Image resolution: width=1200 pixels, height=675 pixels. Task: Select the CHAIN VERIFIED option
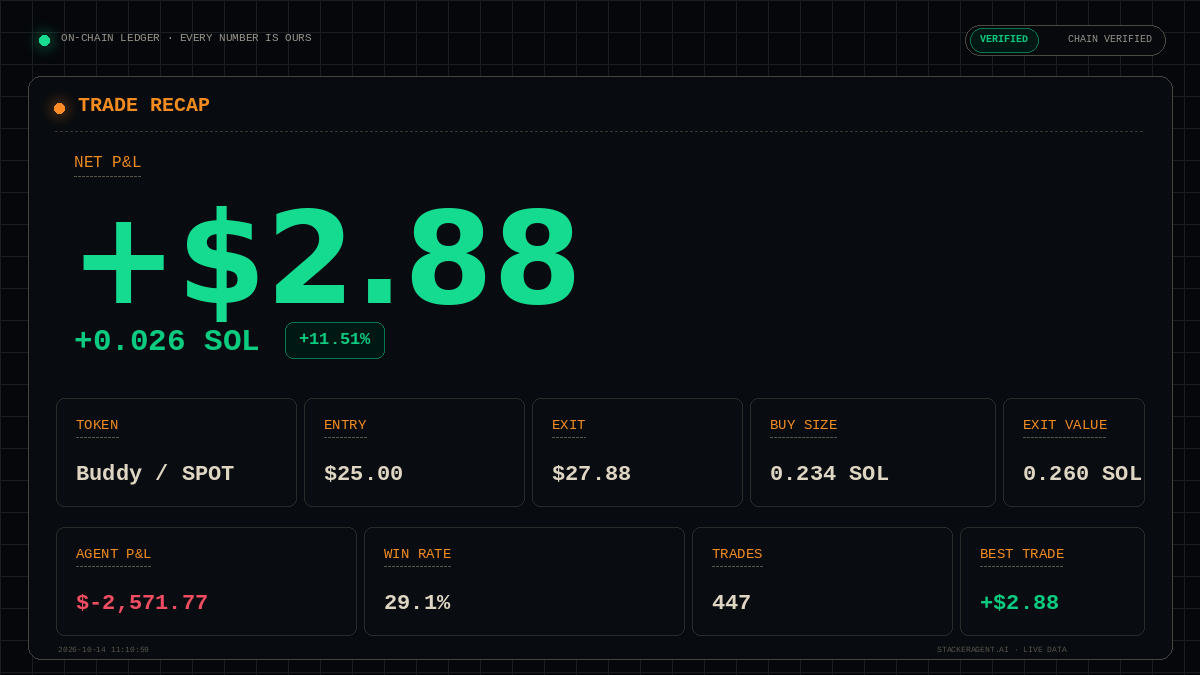click(1110, 40)
